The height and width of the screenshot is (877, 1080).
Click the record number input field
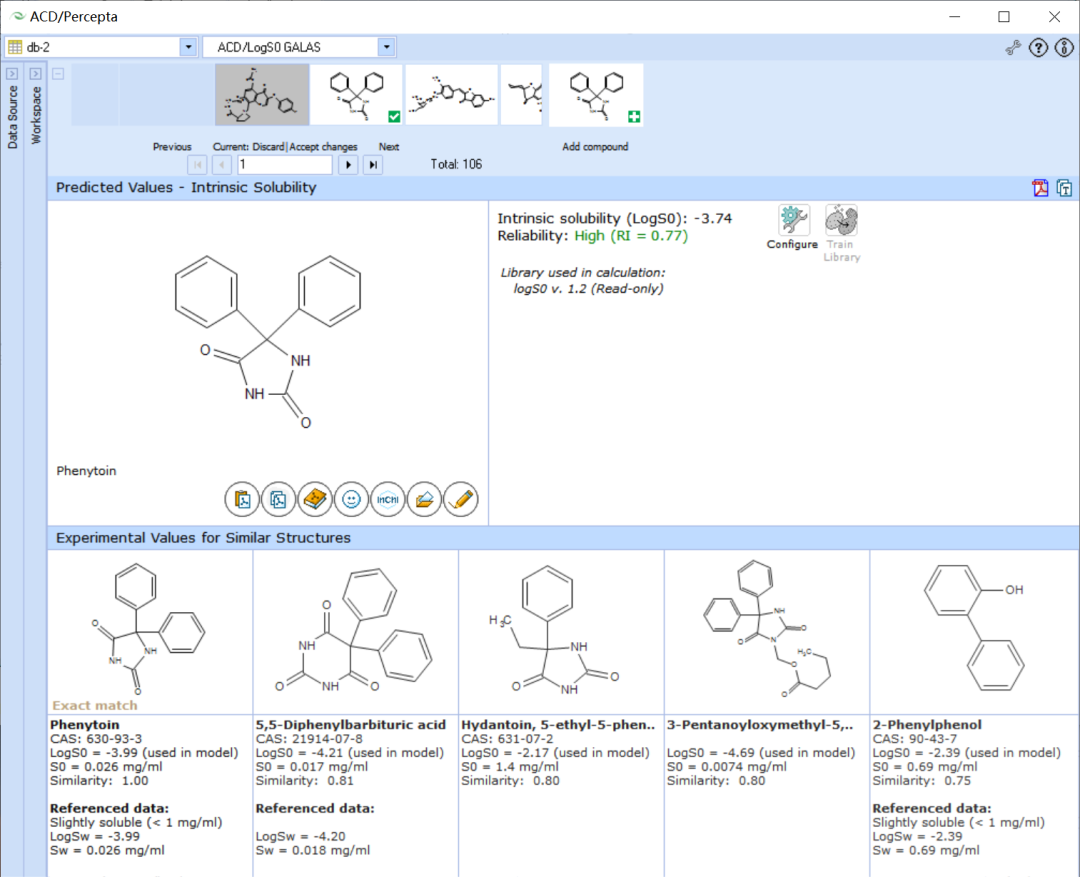coord(285,165)
